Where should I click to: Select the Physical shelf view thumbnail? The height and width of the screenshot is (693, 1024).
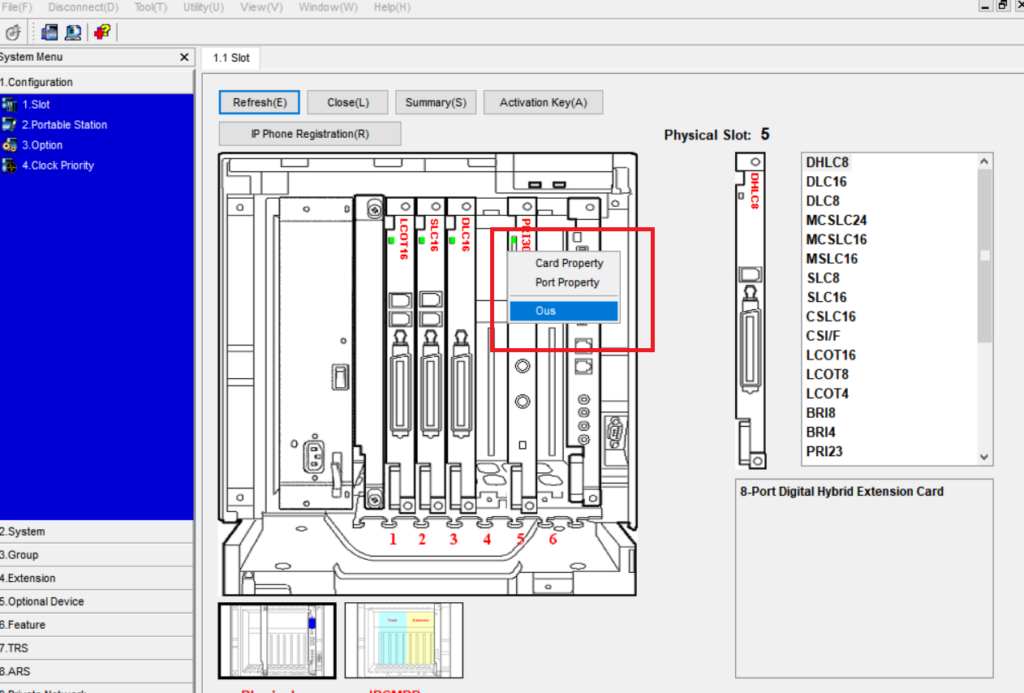tap(277, 640)
